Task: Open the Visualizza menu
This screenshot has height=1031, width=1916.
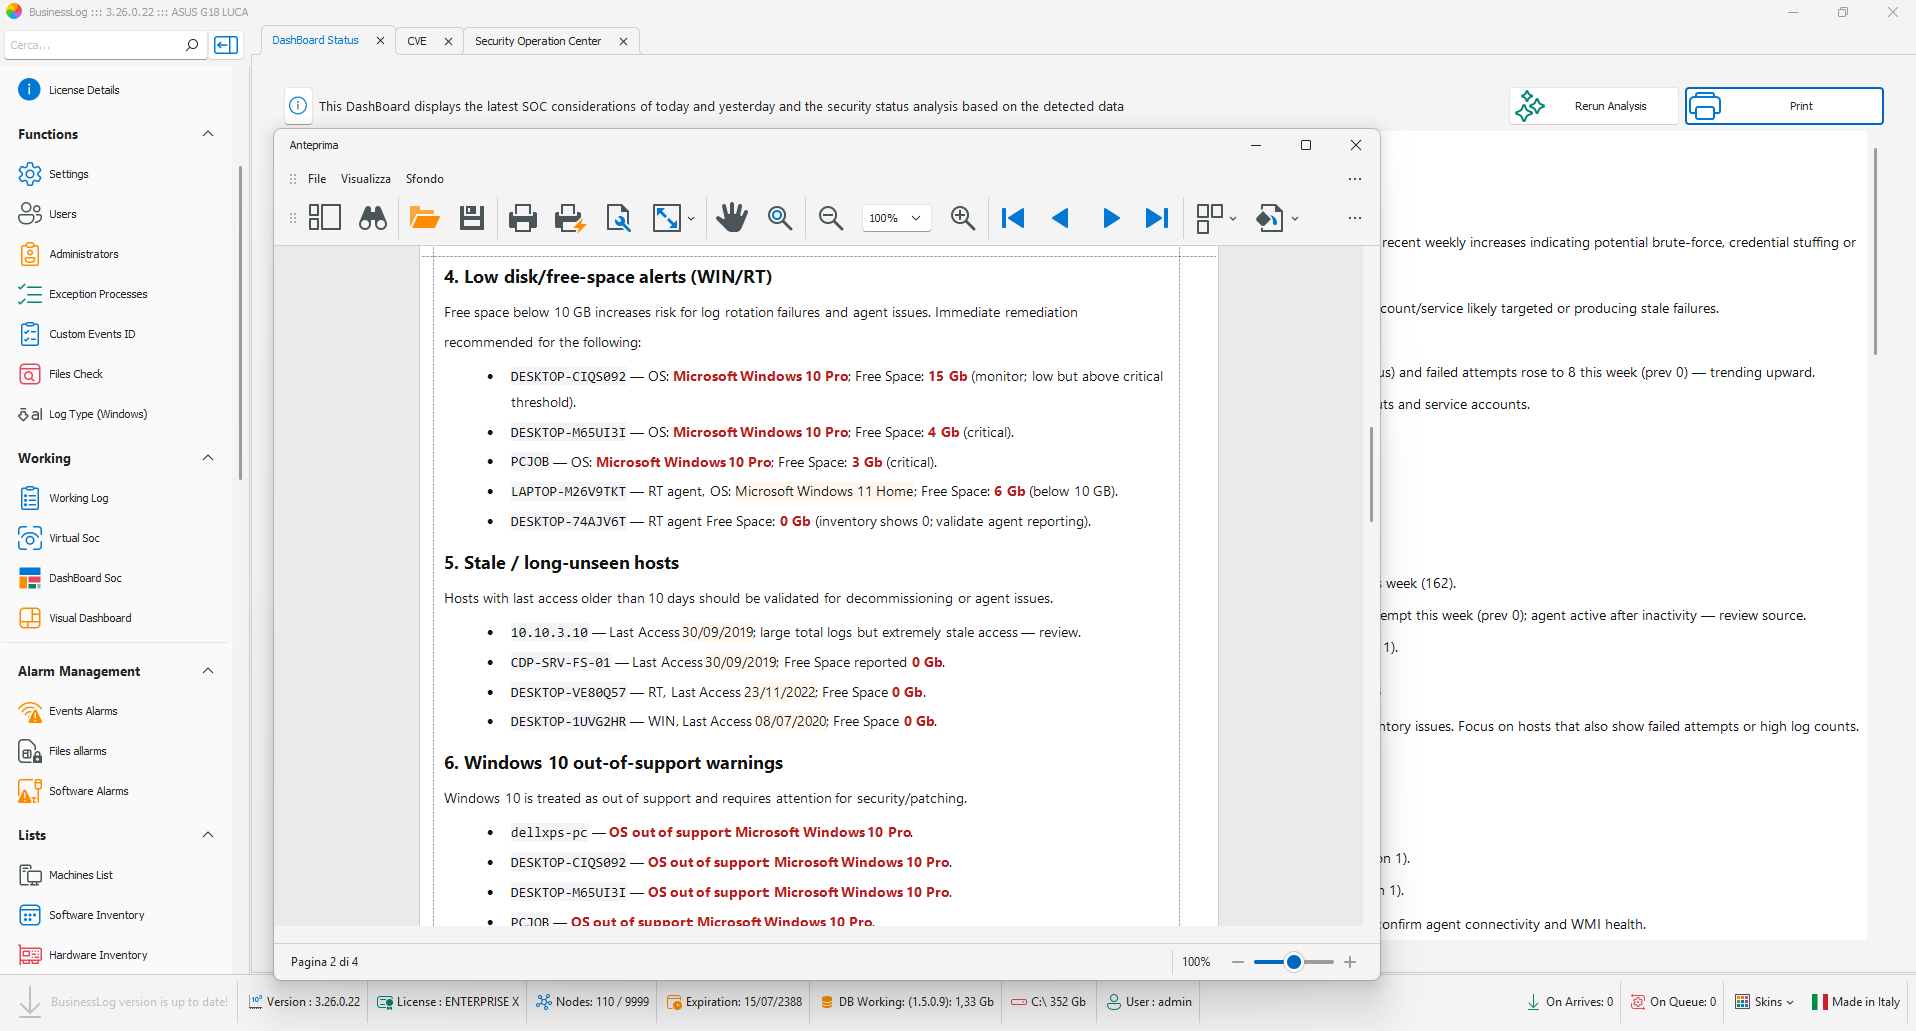Action: click(365, 179)
